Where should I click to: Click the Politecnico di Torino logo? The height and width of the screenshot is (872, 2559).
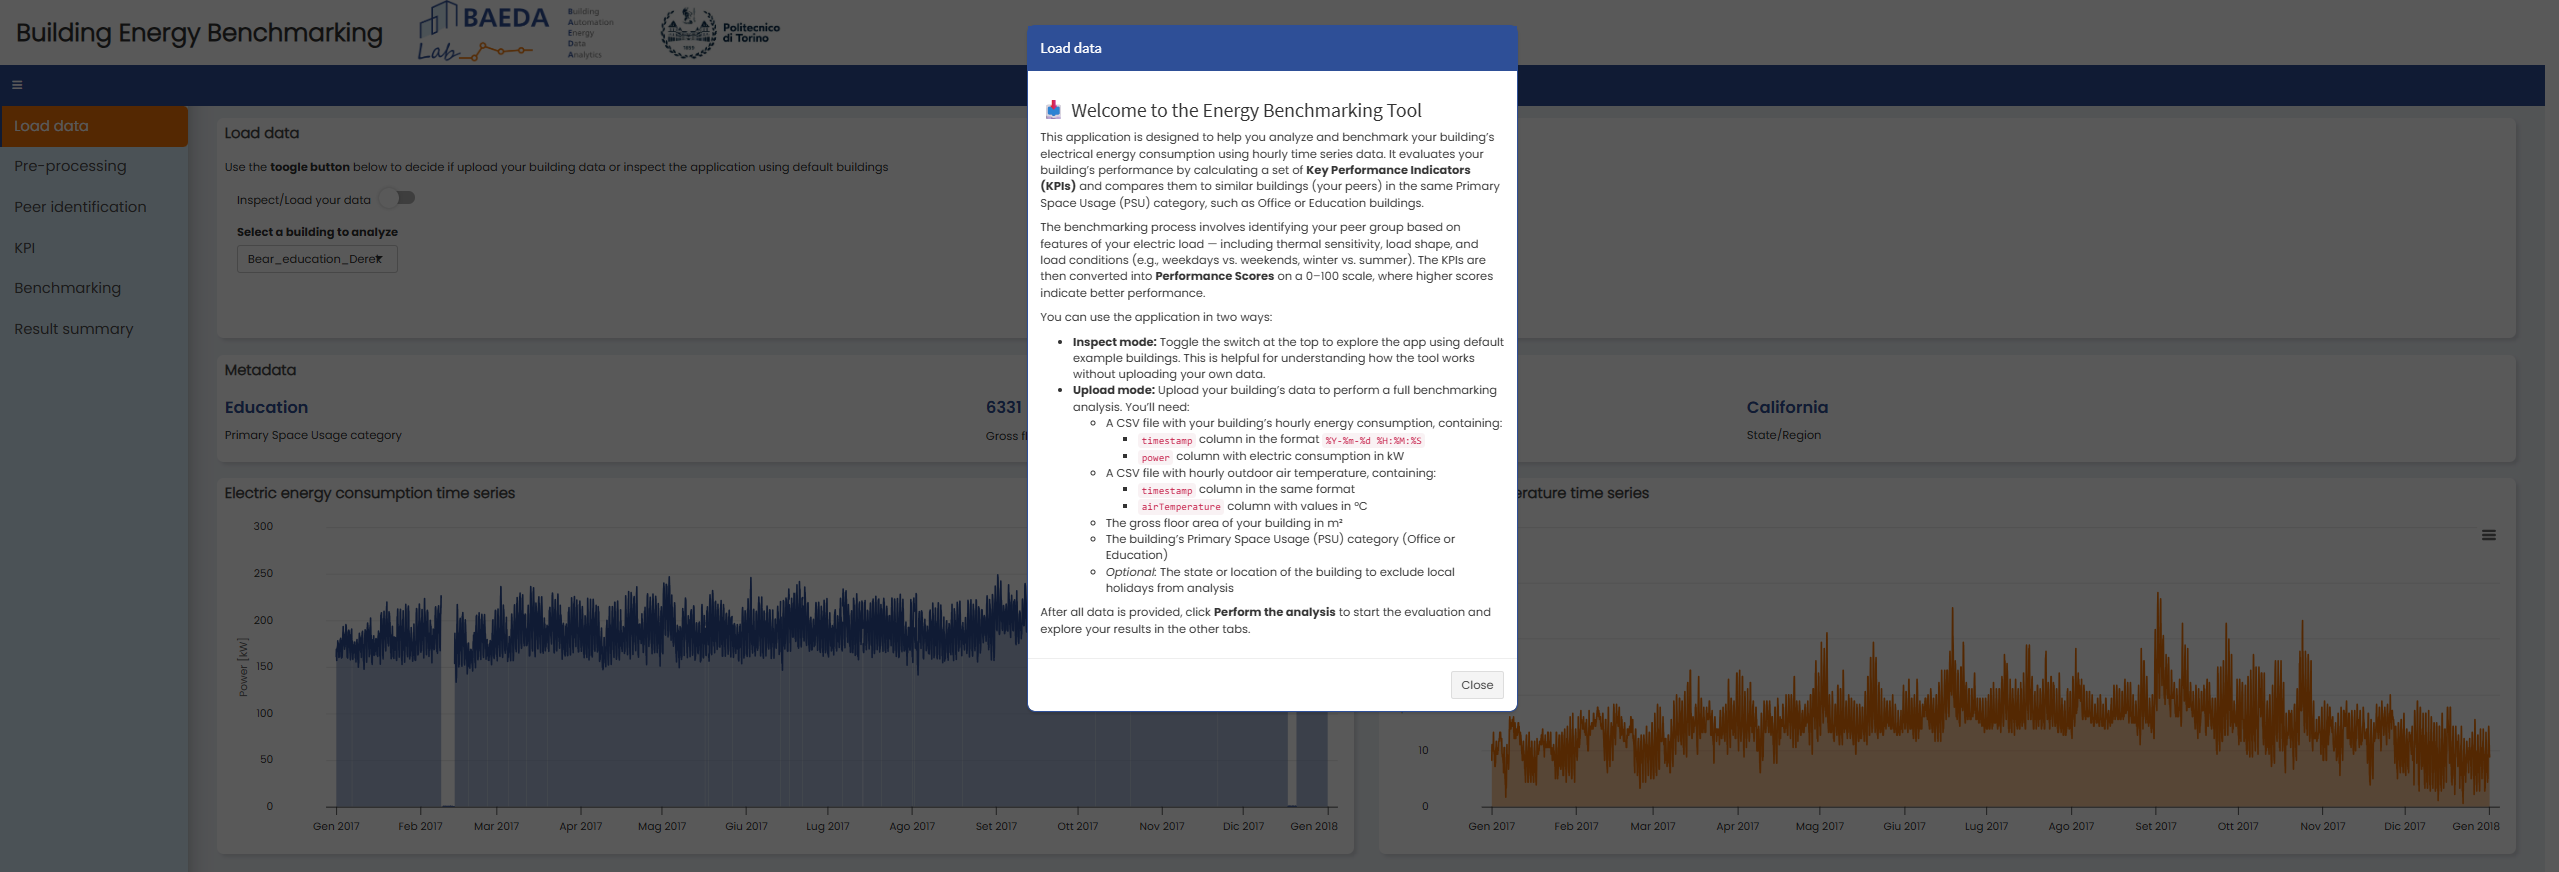[x=720, y=33]
